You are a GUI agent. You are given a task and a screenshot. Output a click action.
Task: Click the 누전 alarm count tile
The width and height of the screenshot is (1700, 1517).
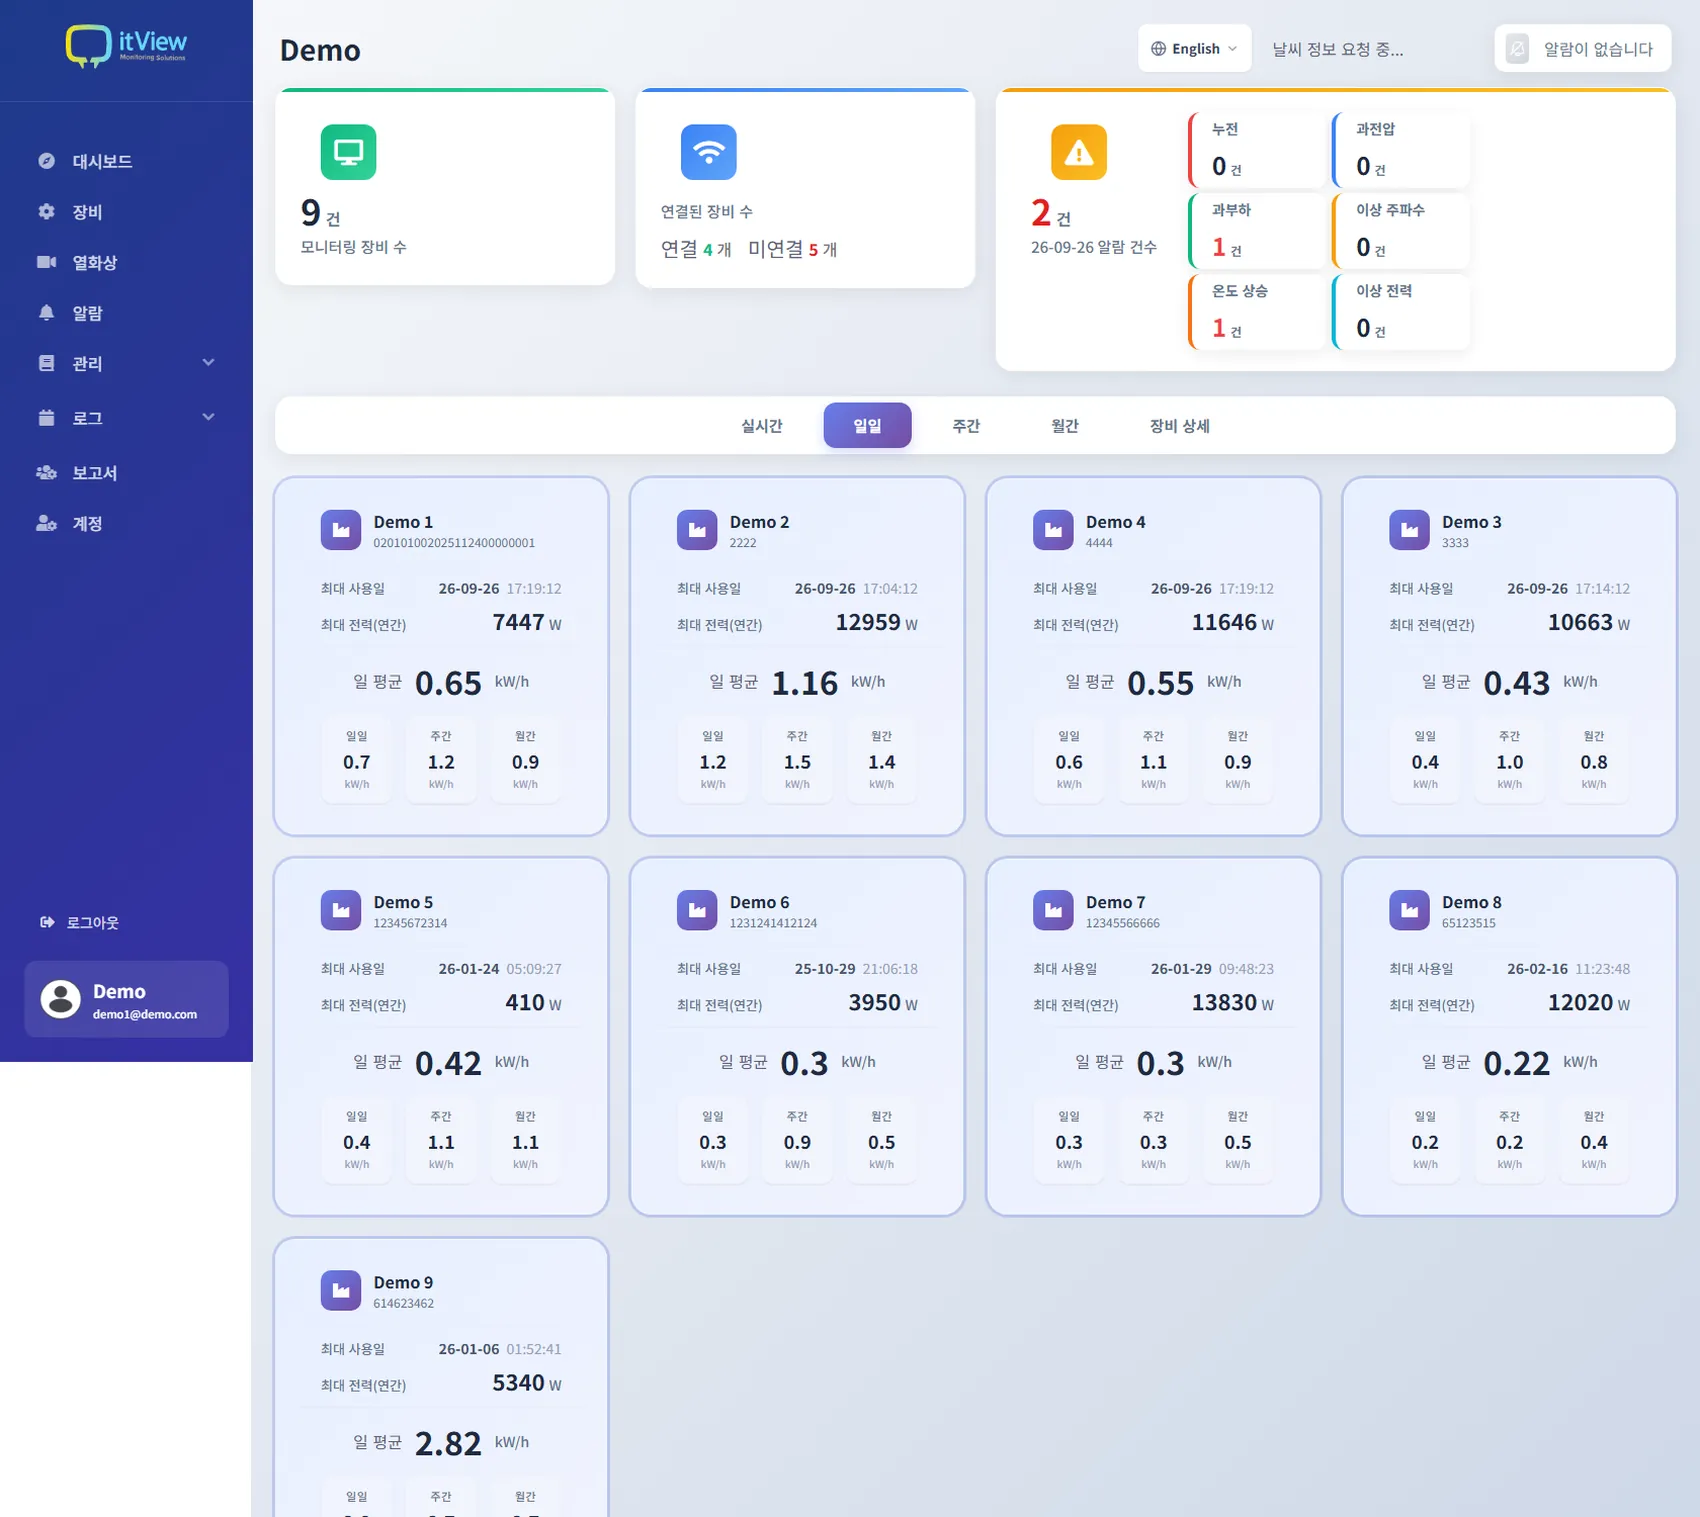click(1257, 149)
